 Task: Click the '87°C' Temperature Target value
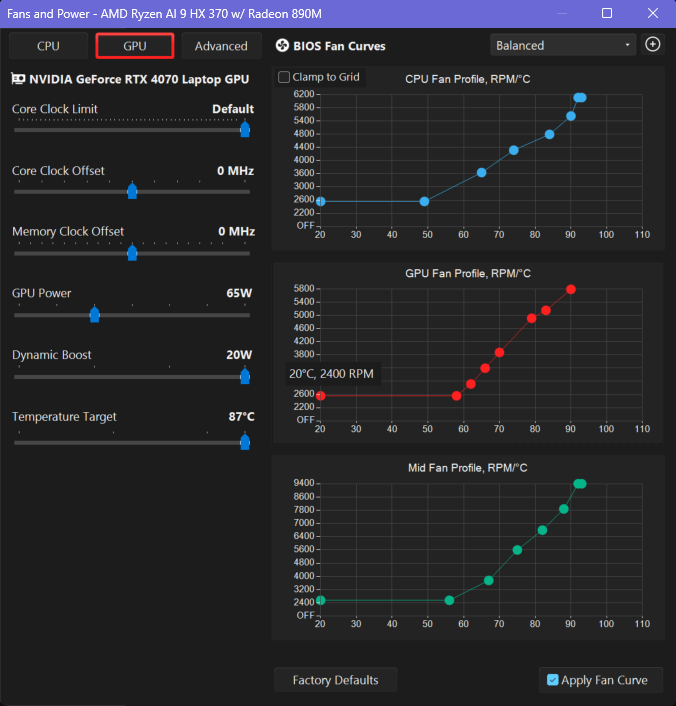tap(241, 416)
